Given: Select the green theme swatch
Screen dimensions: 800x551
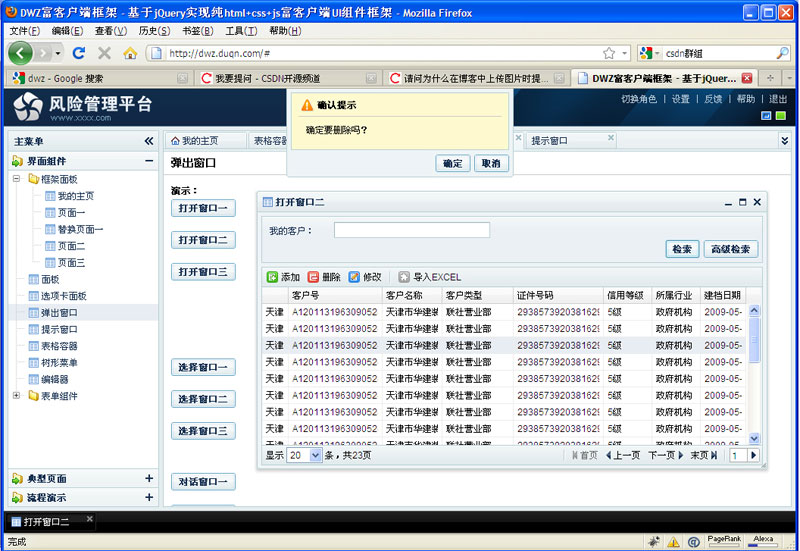Looking at the screenshot, I should tap(781, 116).
